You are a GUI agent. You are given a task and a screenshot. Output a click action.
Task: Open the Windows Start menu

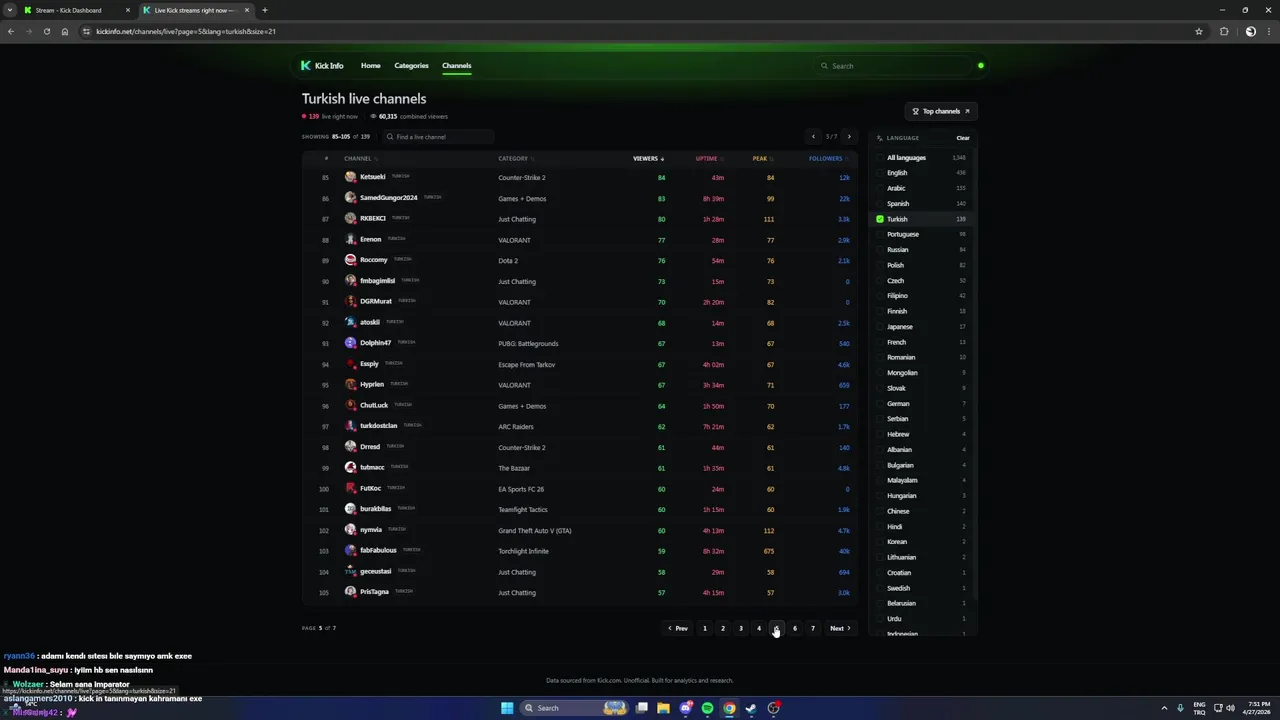[x=507, y=708]
